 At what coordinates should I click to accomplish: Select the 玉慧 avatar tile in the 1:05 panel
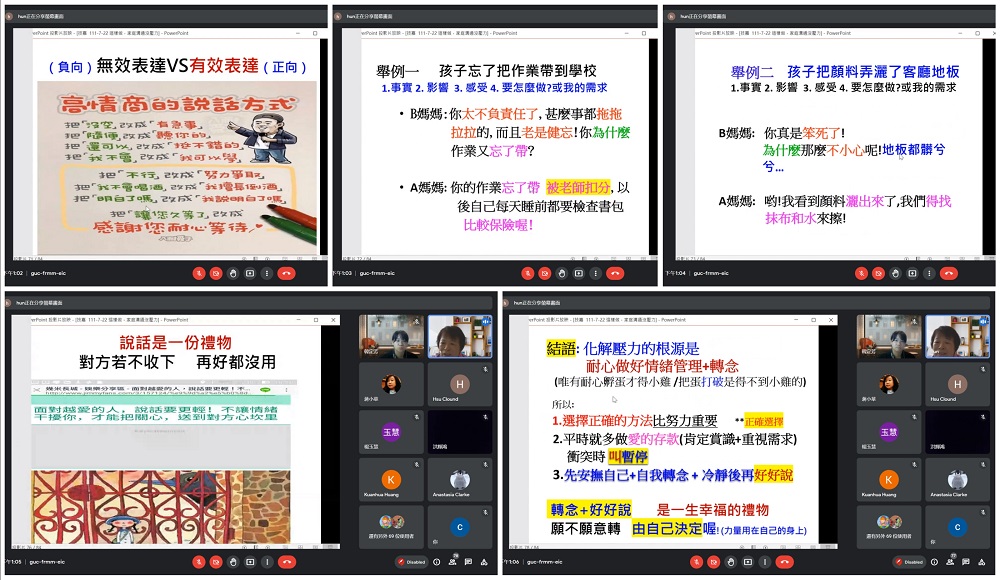(391, 431)
